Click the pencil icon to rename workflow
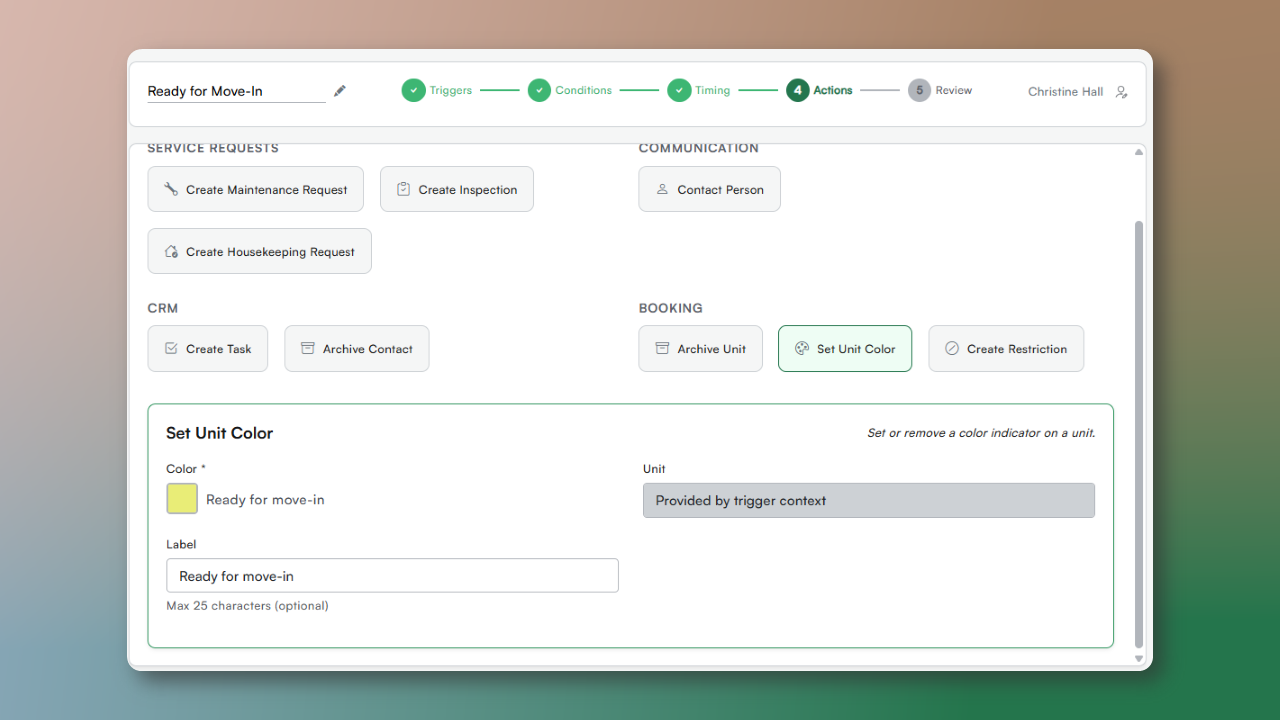The width and height of the screenshot is (1280, 720). pyautogui.click(x=340, y=91)
